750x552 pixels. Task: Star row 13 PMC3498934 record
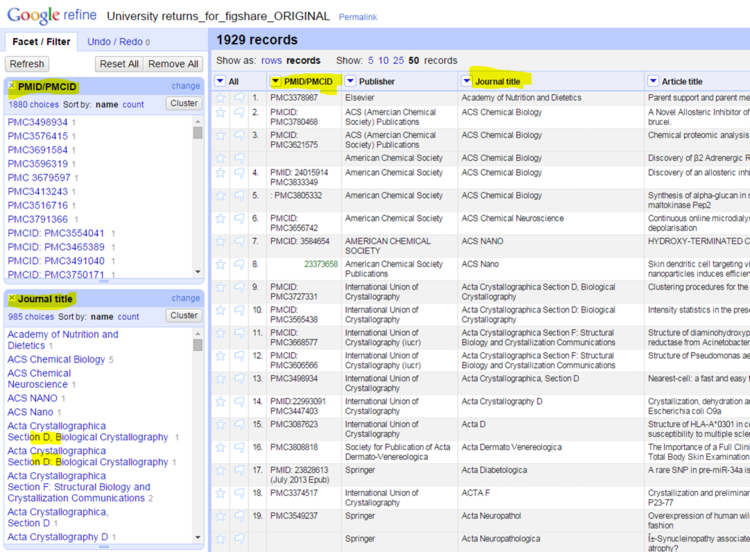click(x=220, y=379)
